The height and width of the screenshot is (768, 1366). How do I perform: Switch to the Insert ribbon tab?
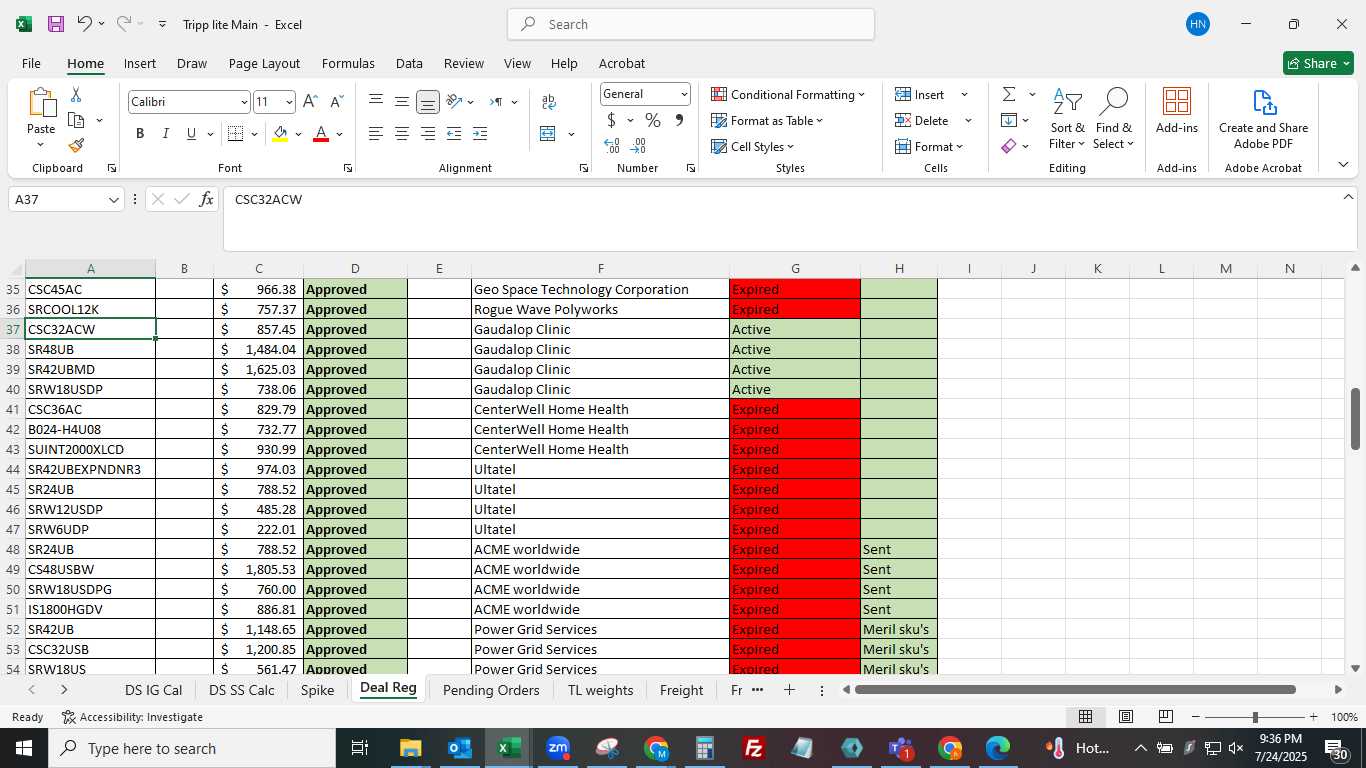pos(140,63)
